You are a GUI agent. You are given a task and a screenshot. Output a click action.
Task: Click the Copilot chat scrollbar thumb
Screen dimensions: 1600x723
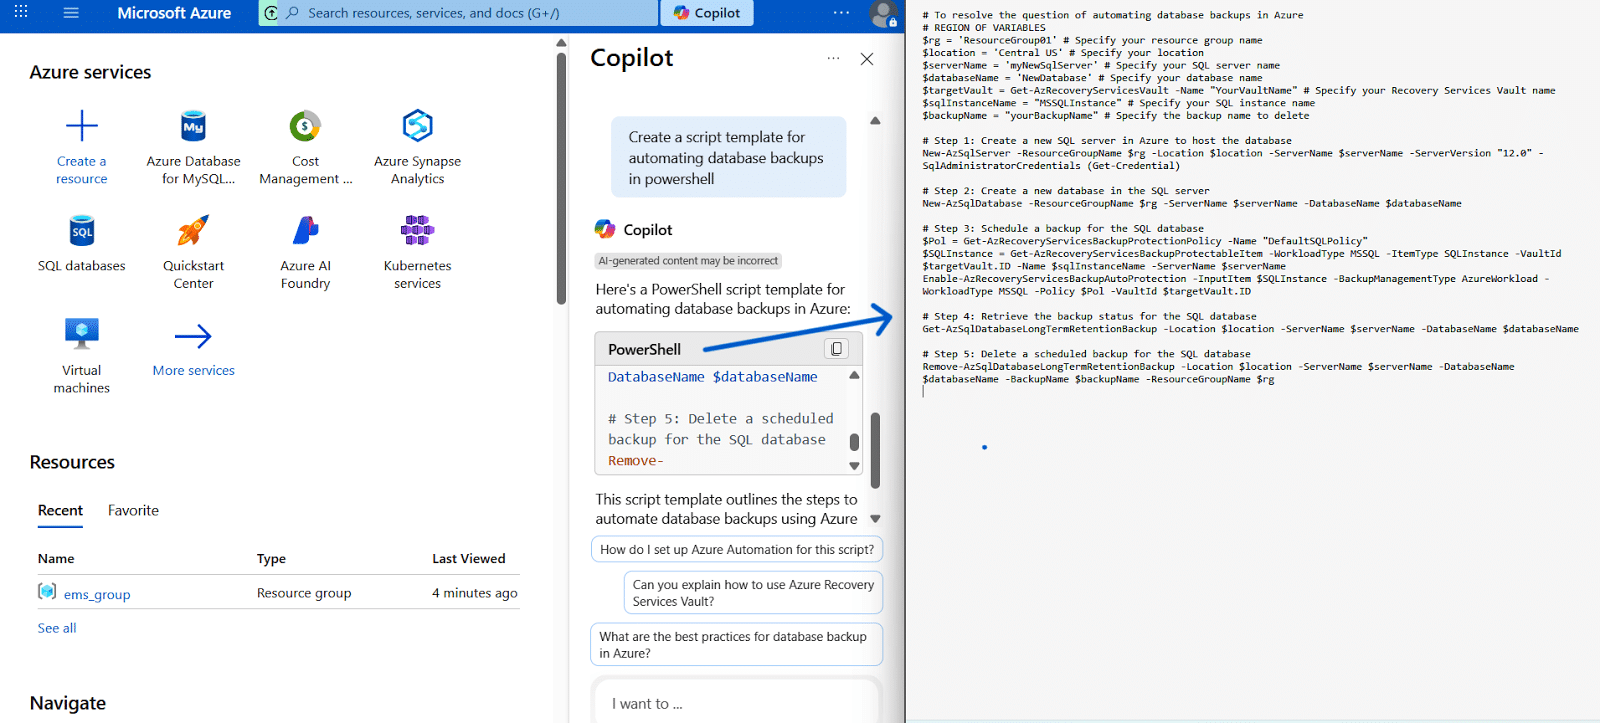tap(875, 449)
